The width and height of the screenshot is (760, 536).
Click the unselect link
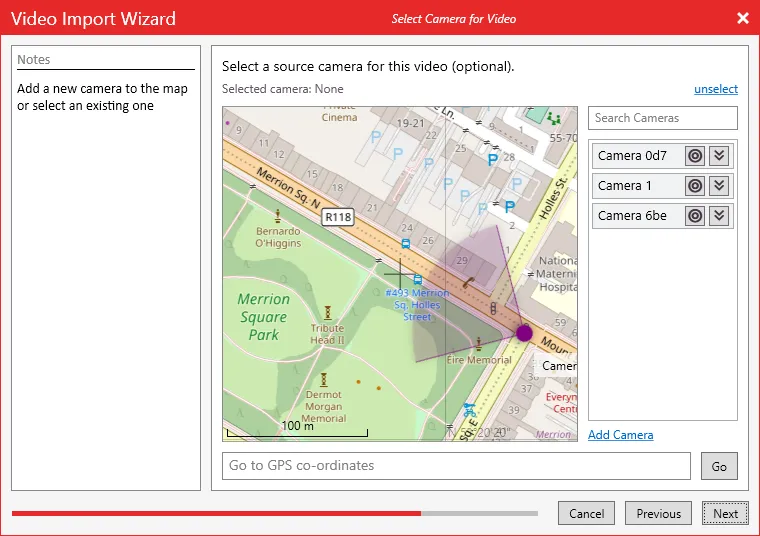pyautogui.click(x=716, y=89)
